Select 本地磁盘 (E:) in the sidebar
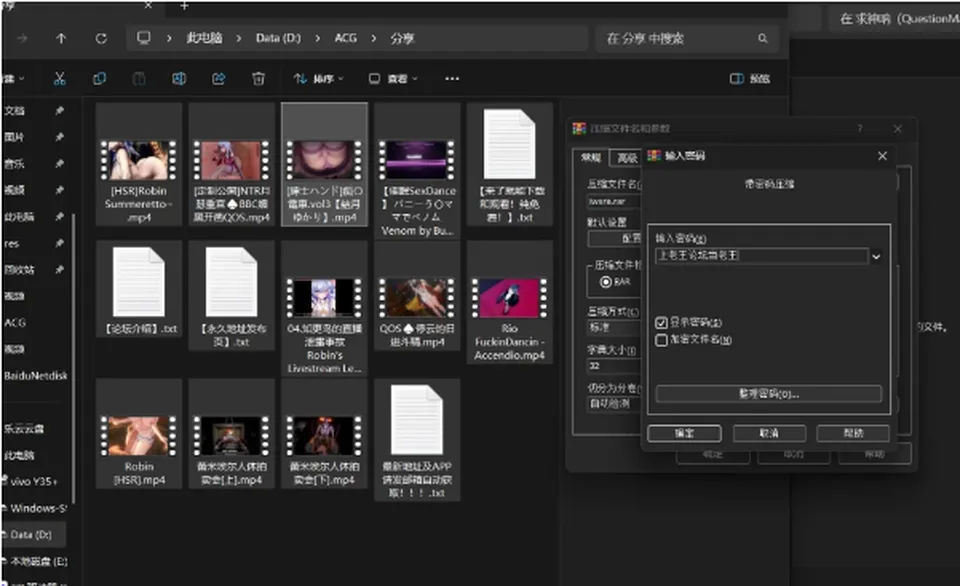 tap(36, 562)
